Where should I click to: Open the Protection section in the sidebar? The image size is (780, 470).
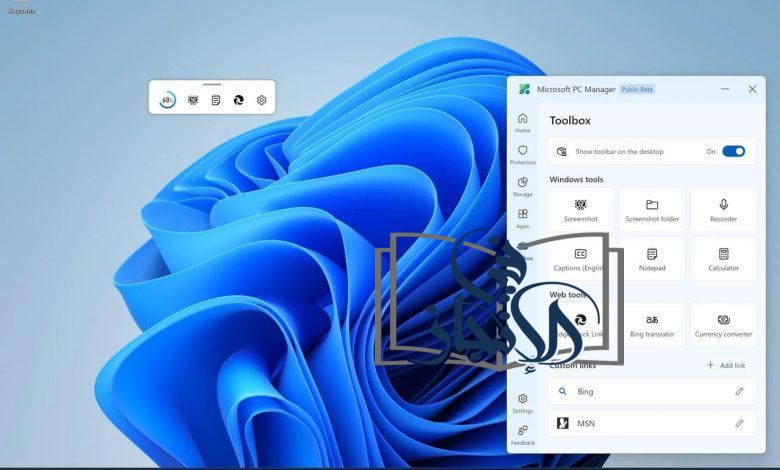(522, 155)
